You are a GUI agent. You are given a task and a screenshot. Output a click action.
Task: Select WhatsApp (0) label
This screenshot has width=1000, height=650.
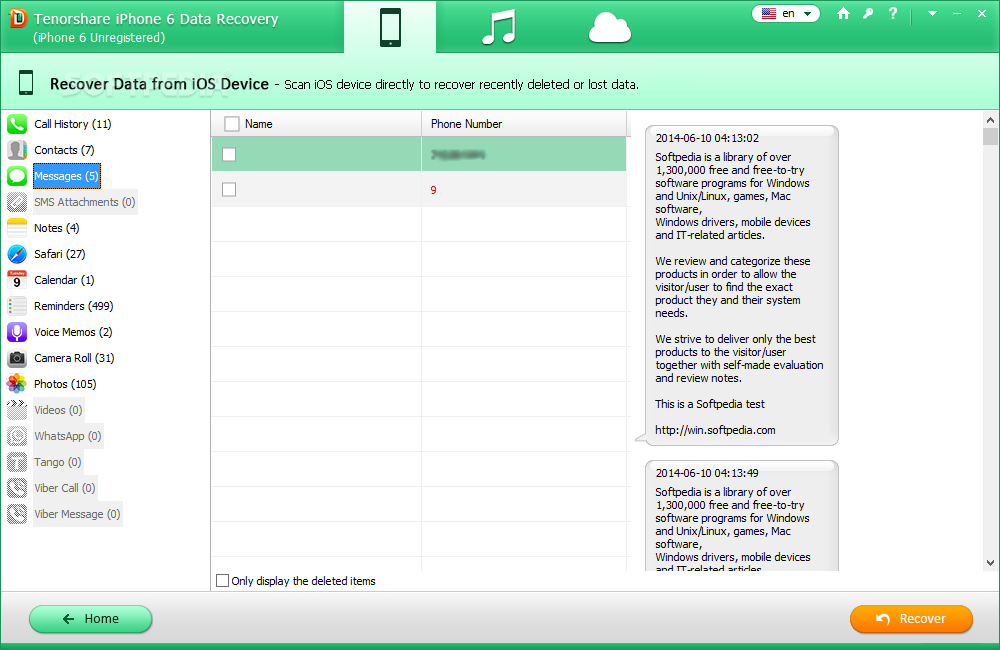point(68,436)
